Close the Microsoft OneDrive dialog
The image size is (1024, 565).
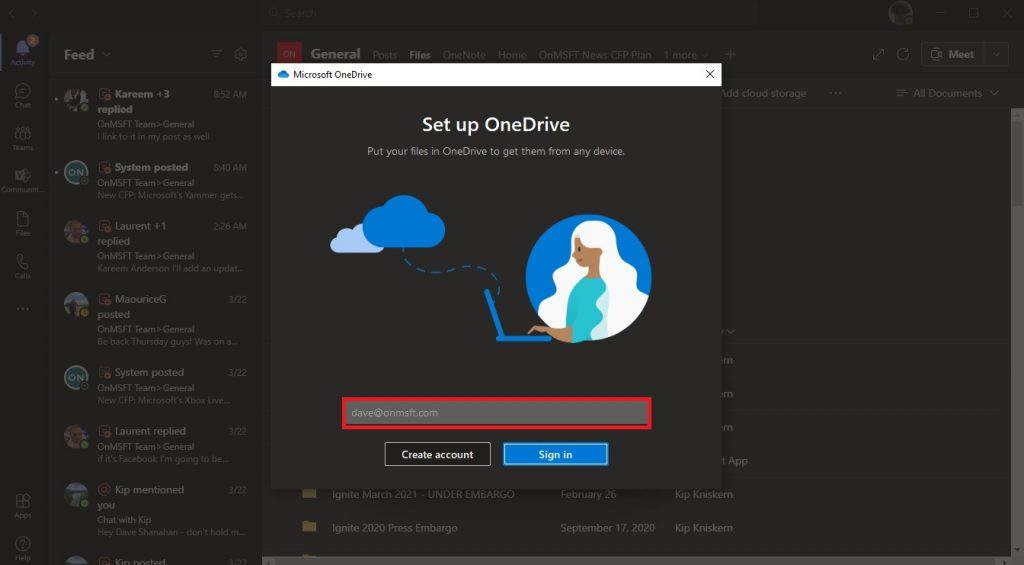(710, 74)
